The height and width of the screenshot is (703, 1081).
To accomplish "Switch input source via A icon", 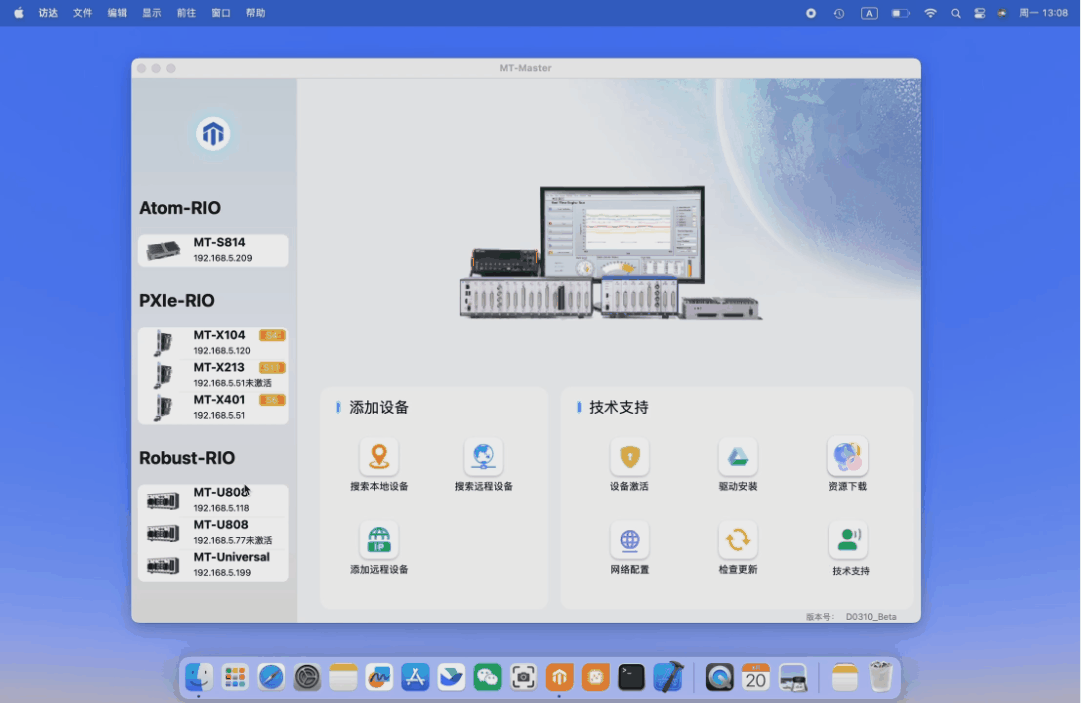I will tap(869, 13).
